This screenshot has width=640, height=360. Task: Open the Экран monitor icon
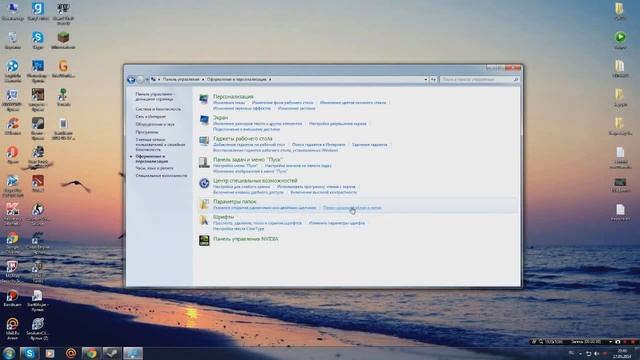point(204,120)
